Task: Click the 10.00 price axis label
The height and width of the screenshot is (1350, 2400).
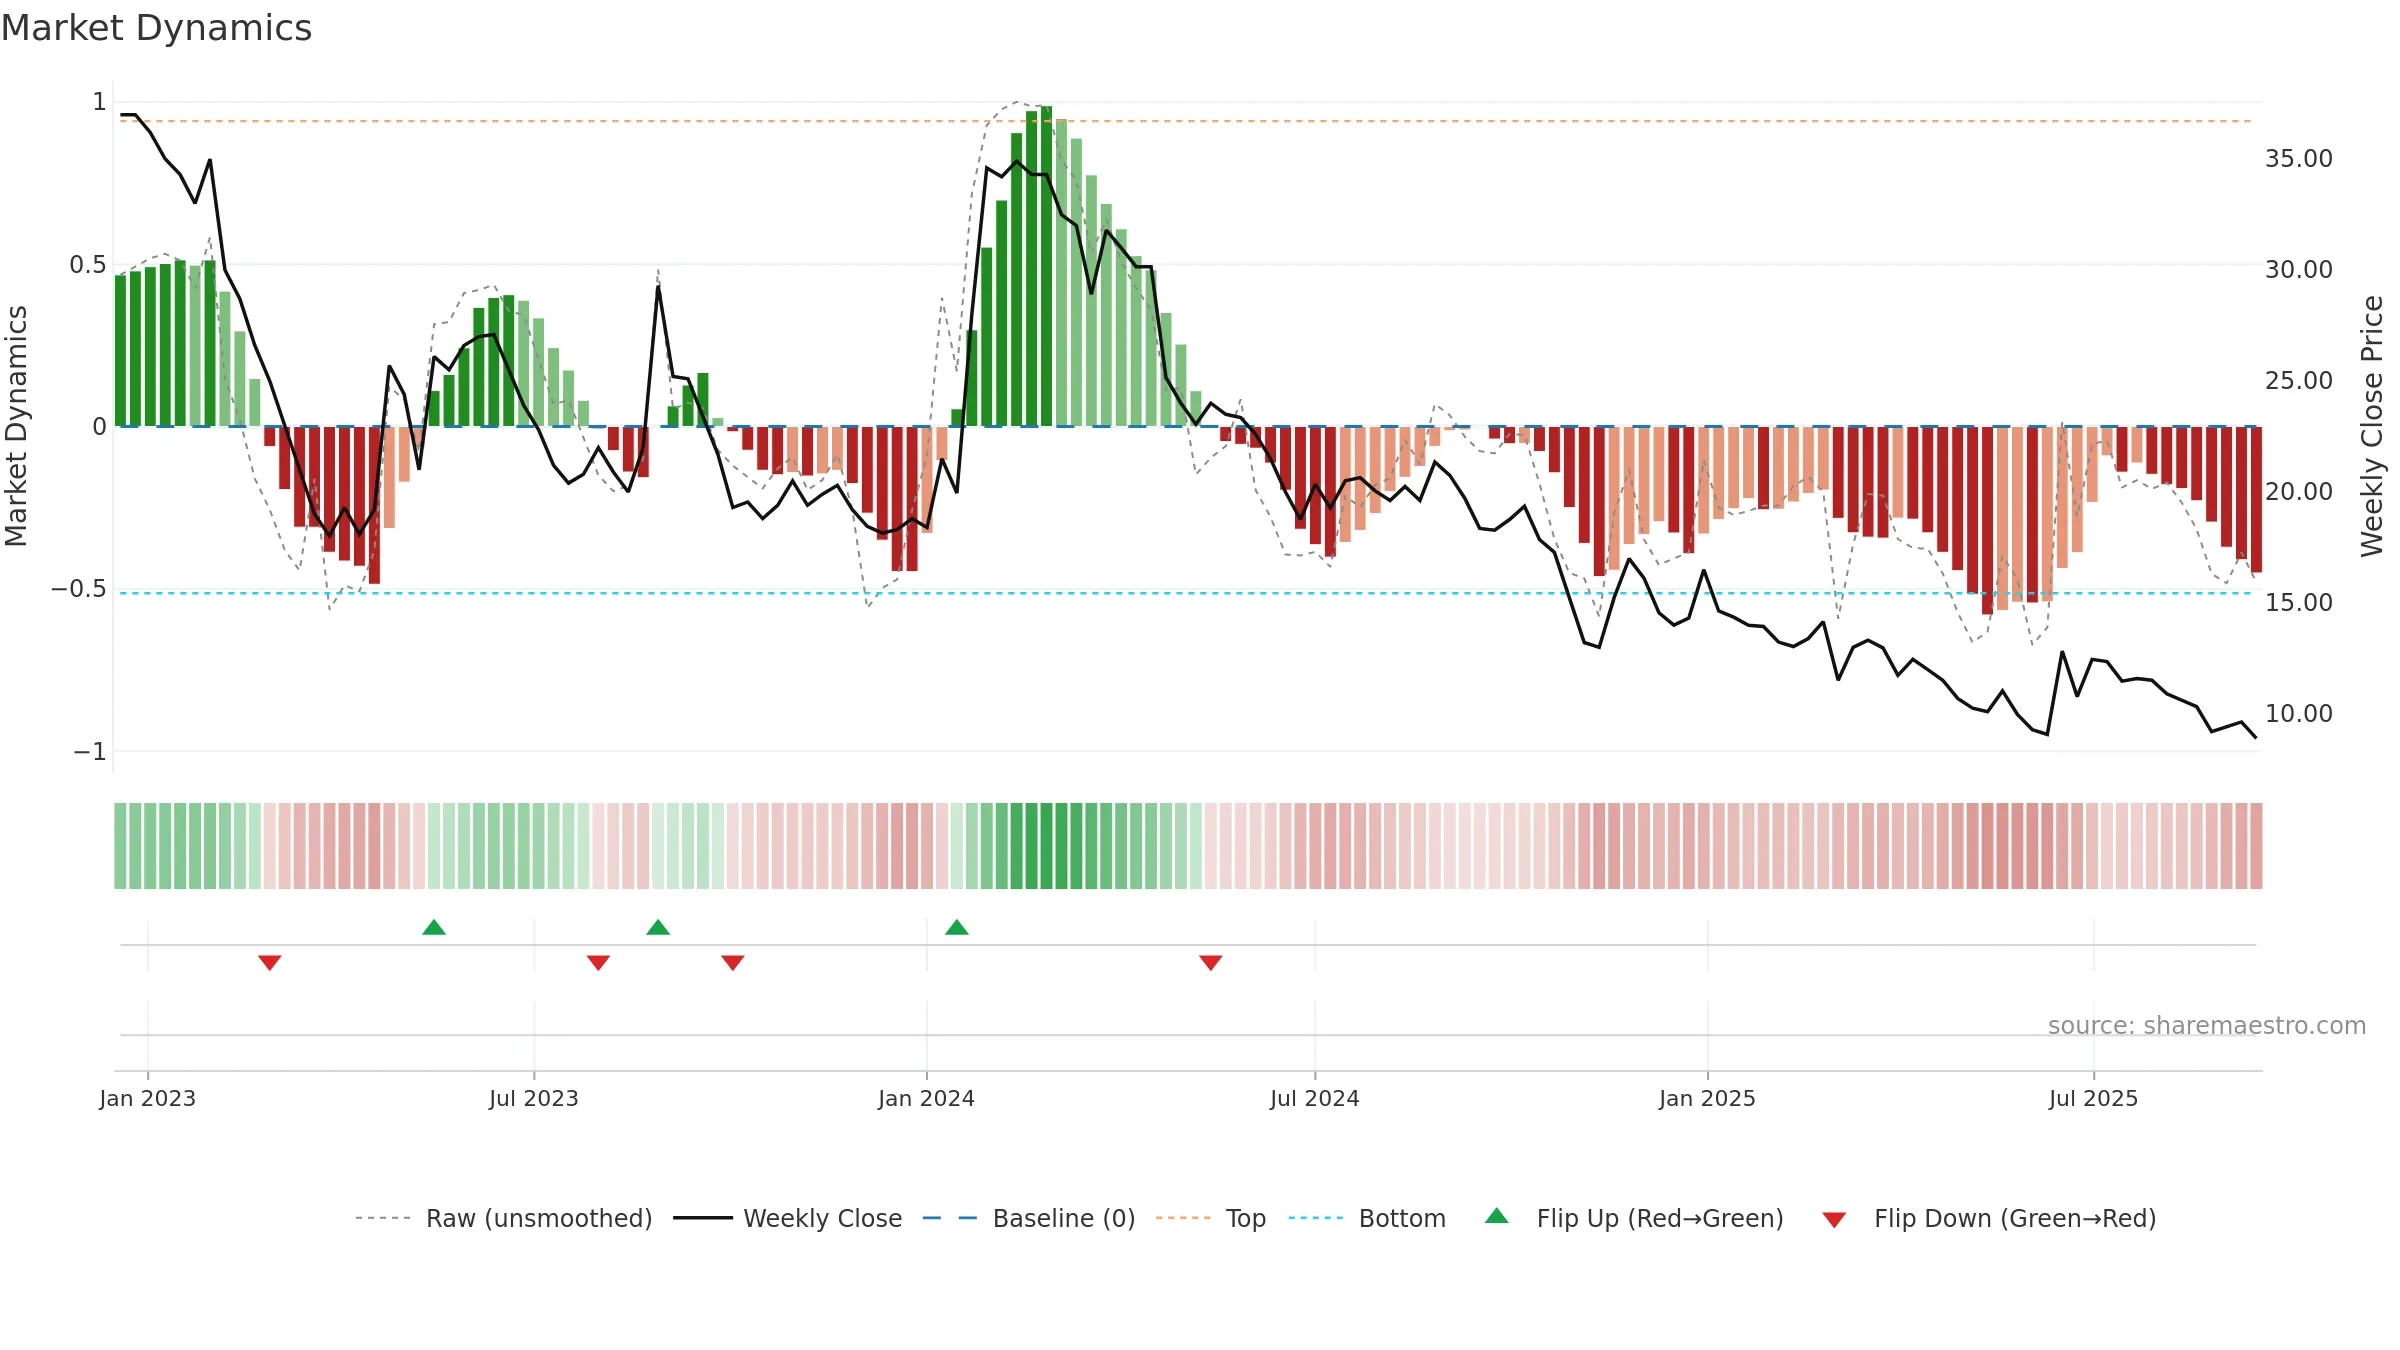Action: pos(2299,713)
